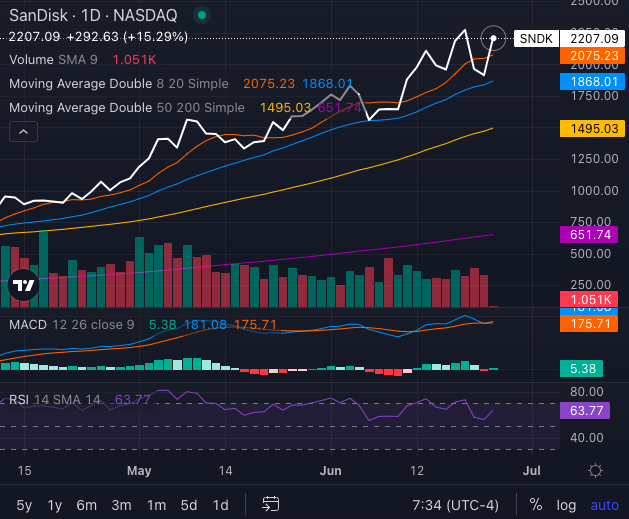Click the circled last price marker
The image size is (629, 519).
[x=493, y=38]
